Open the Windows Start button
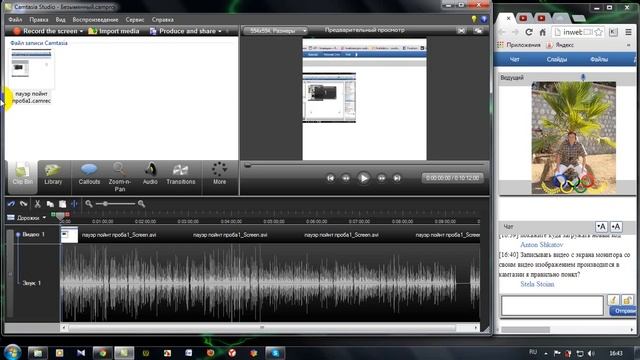640x360 pixels. [x=12, y=352]
